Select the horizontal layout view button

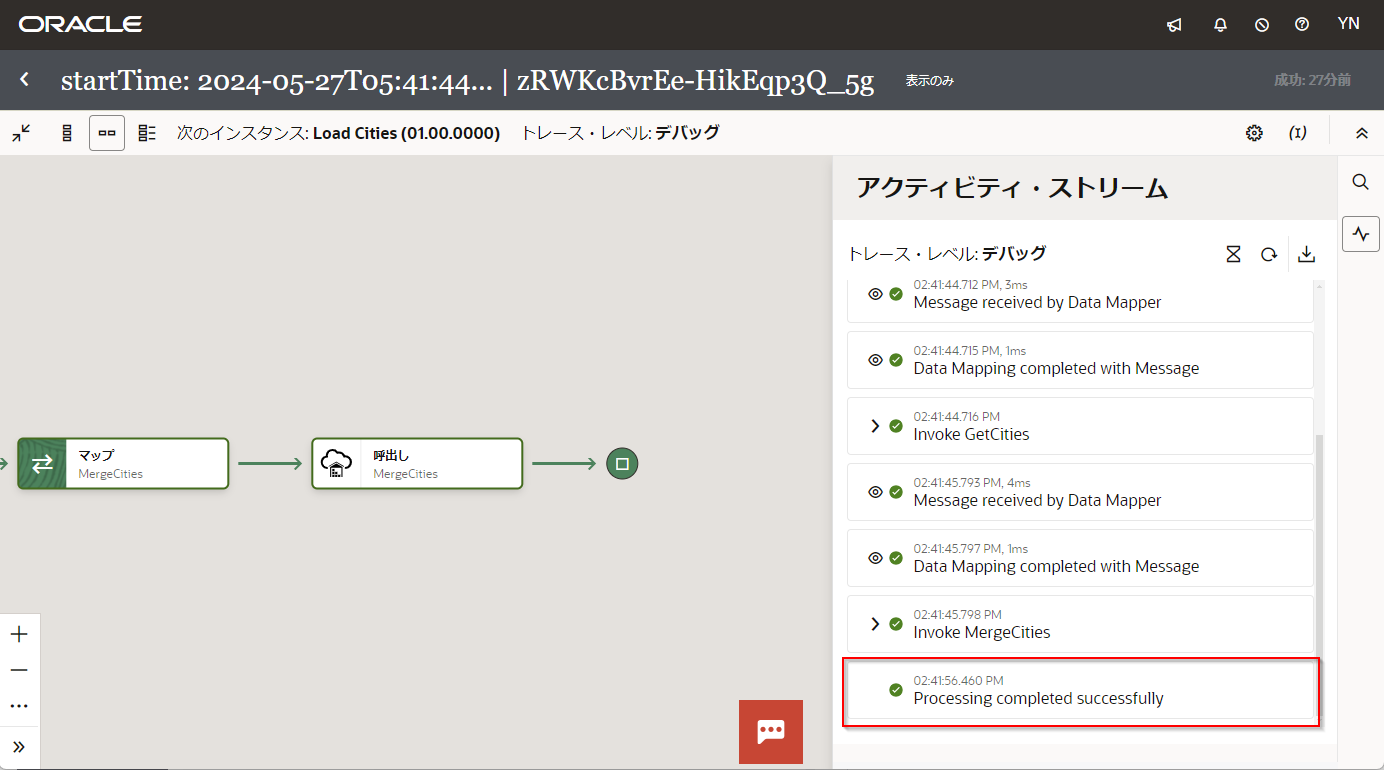pyautogui.click(x=107, y=133)
